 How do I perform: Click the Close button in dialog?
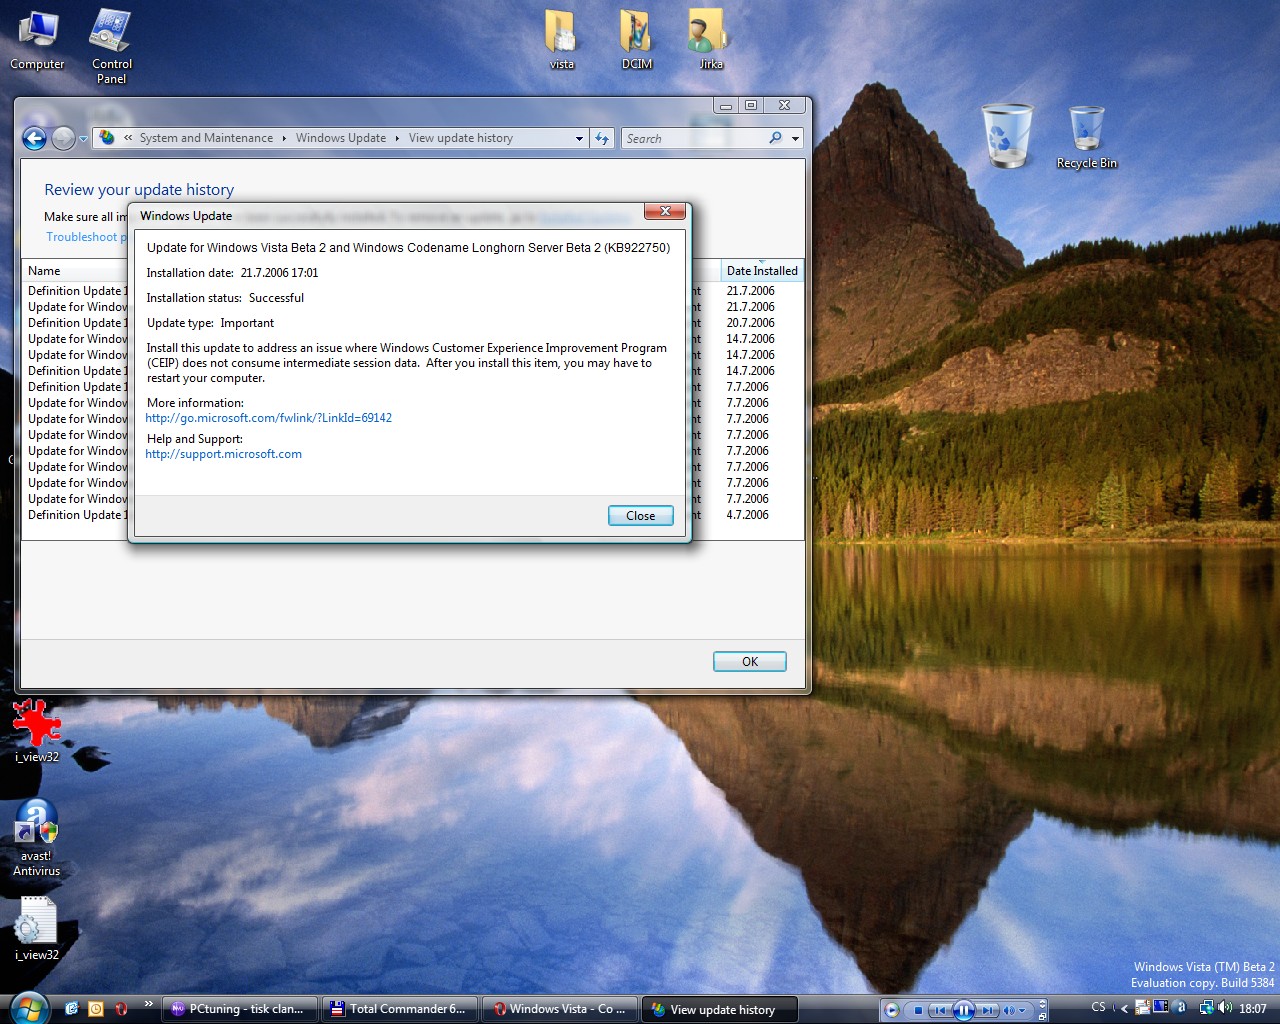click(641, 516)
